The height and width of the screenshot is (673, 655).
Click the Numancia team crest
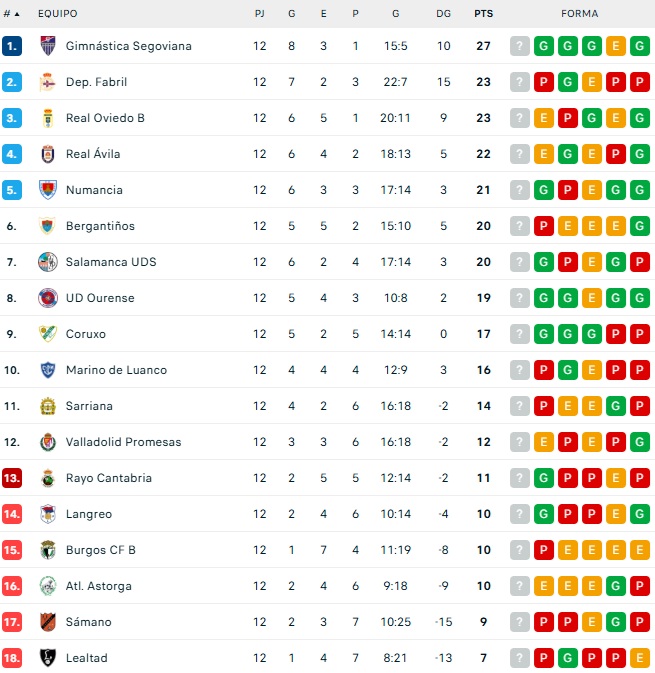click(x=47, y=190)
